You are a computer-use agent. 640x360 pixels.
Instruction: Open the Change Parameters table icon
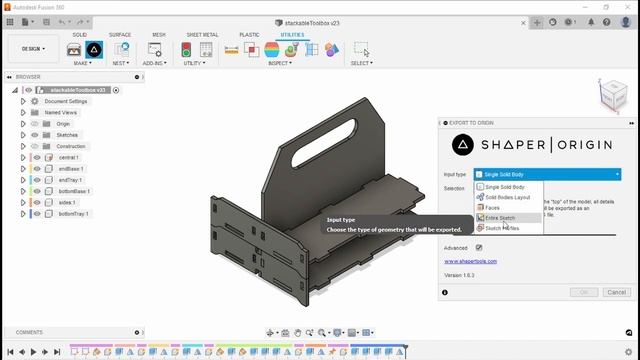click(206, 49)
